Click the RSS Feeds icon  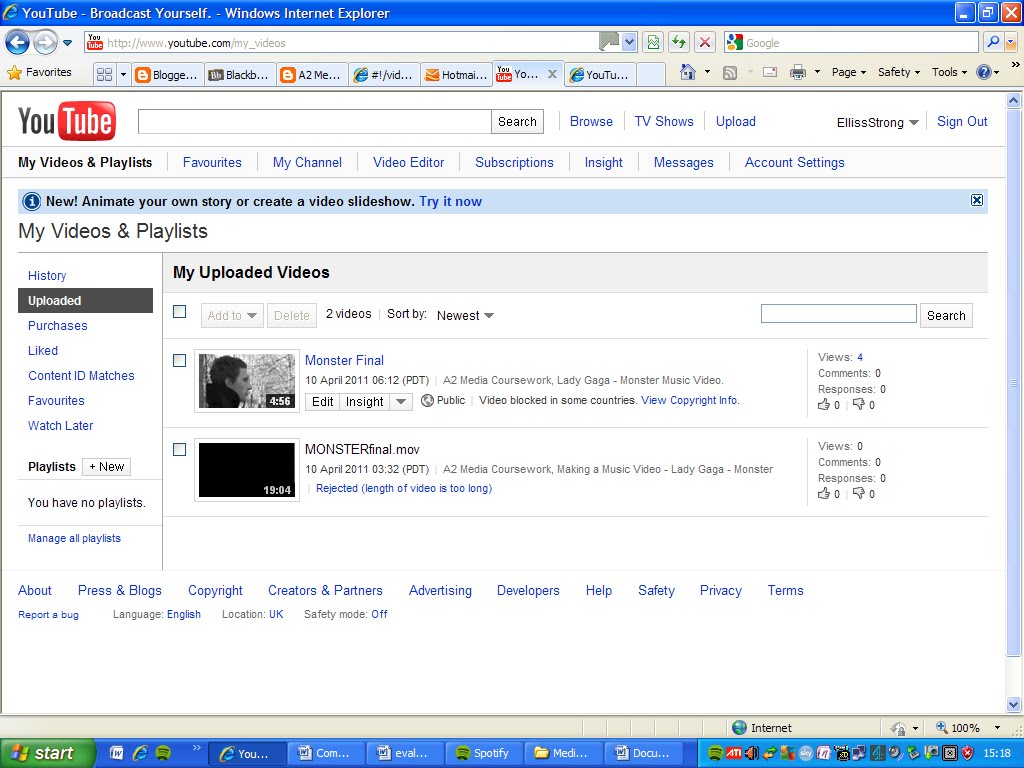(730, 72)
